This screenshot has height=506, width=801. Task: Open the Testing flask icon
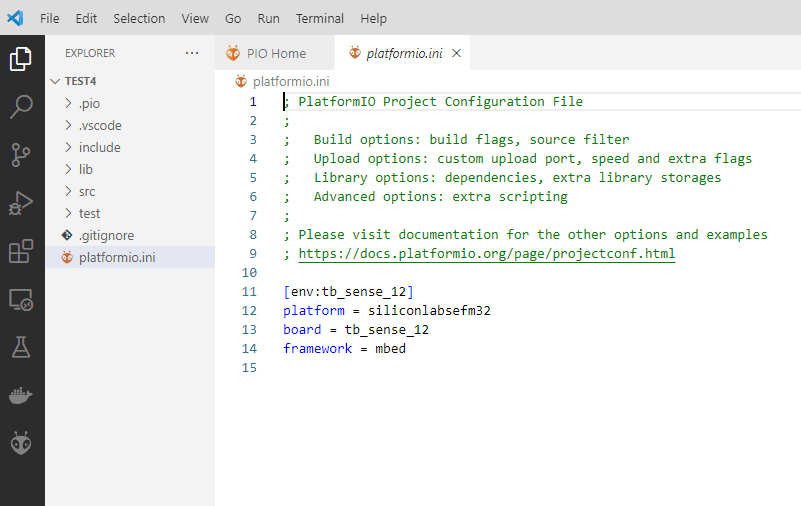pyautogui.click(x=21, y=347)
